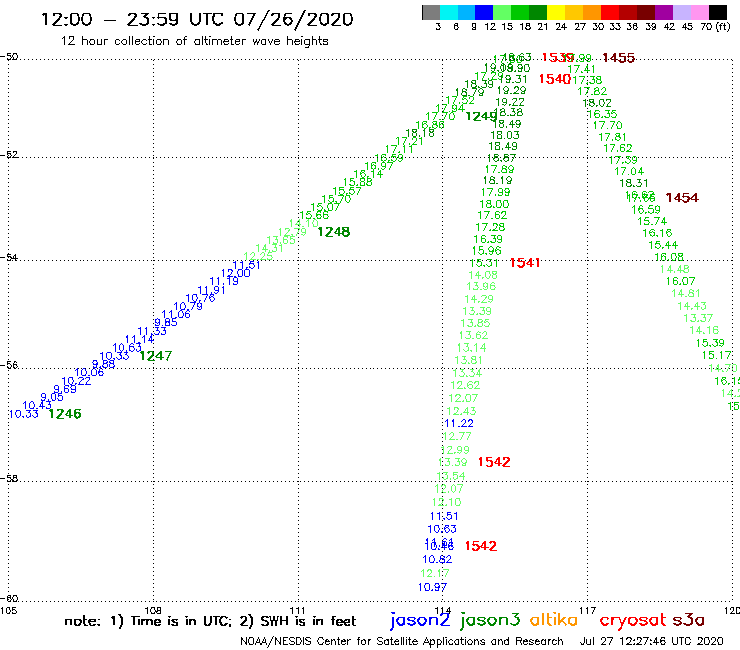740x650 pixels.
Task: Select the bright red 30-33 ft swatch
Action: (610, 12)
